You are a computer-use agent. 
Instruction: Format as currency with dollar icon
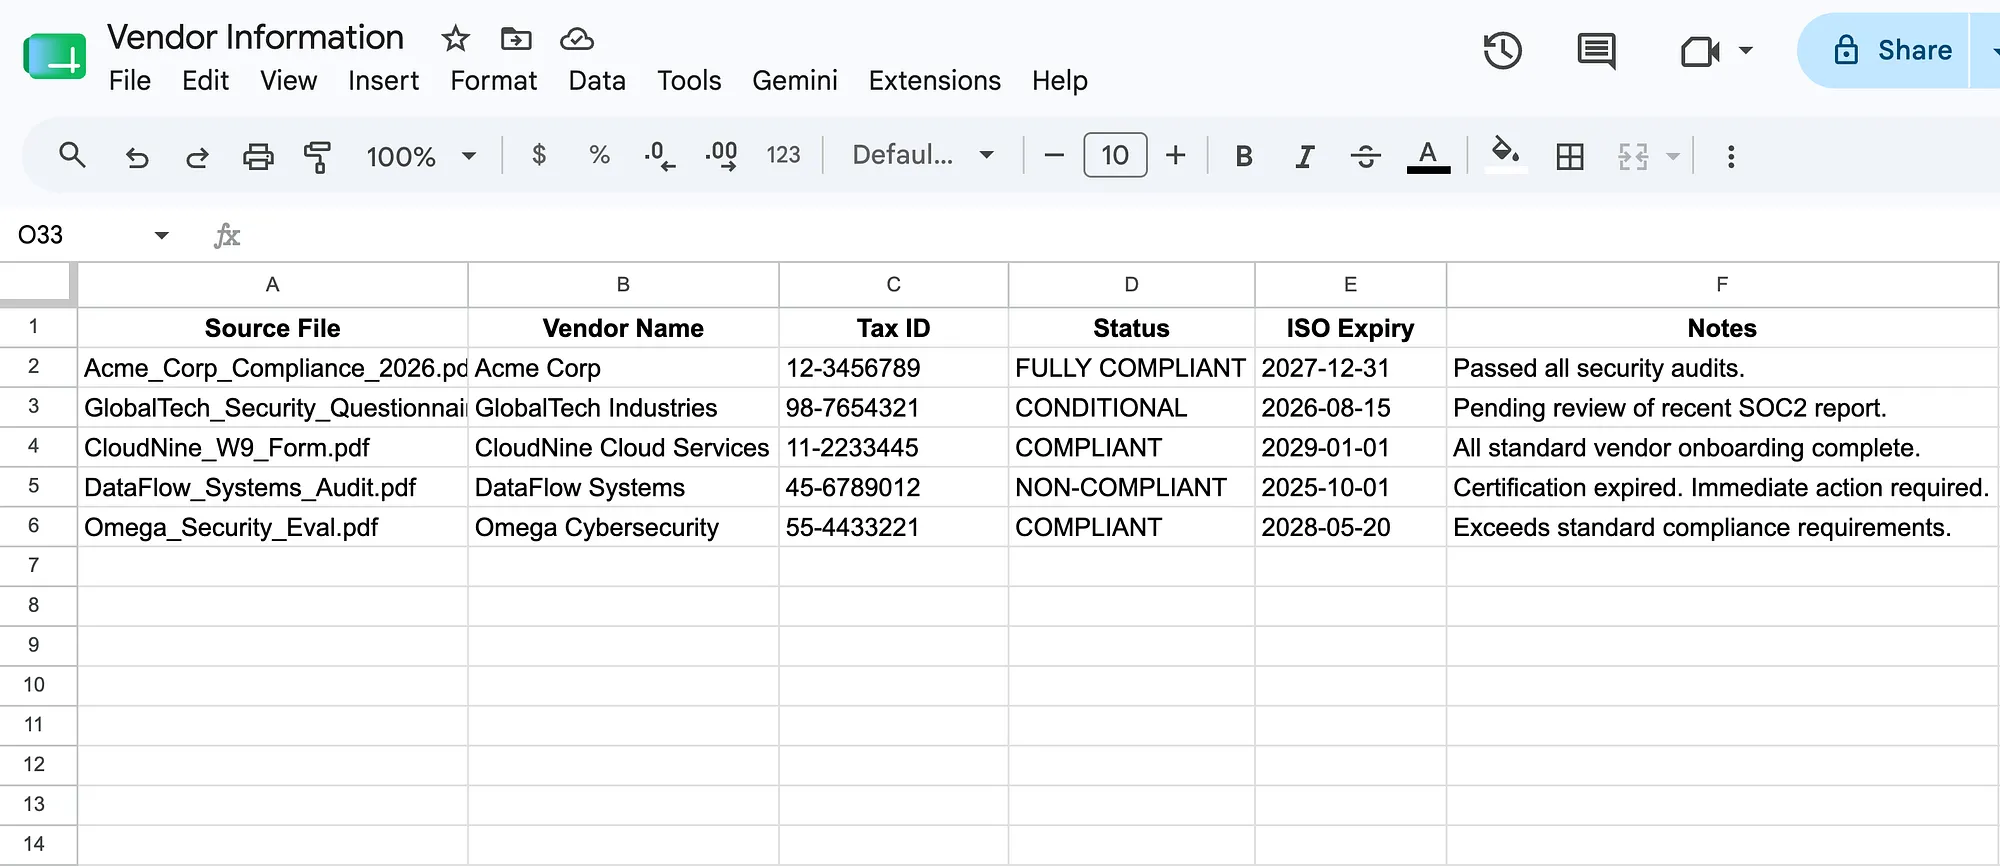pyautogui.click(x=539, y=155)
